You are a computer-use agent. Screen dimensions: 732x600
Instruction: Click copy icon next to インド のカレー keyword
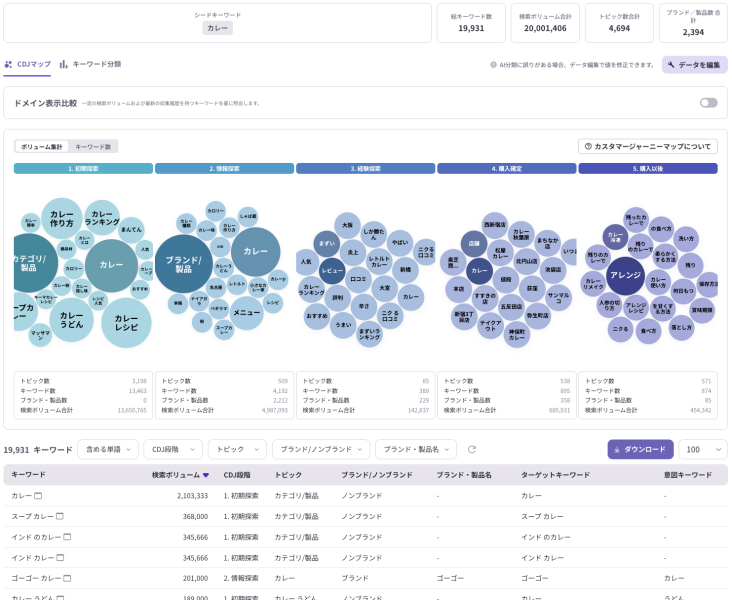67,537
